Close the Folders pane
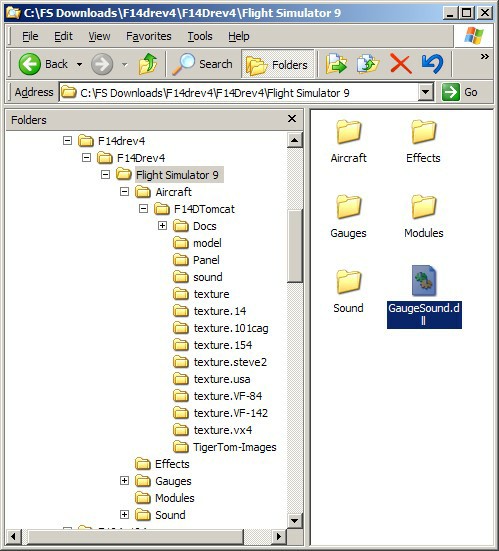Image resolution: width=499 pixels, height=551 pixels. [x=292, y=119]
